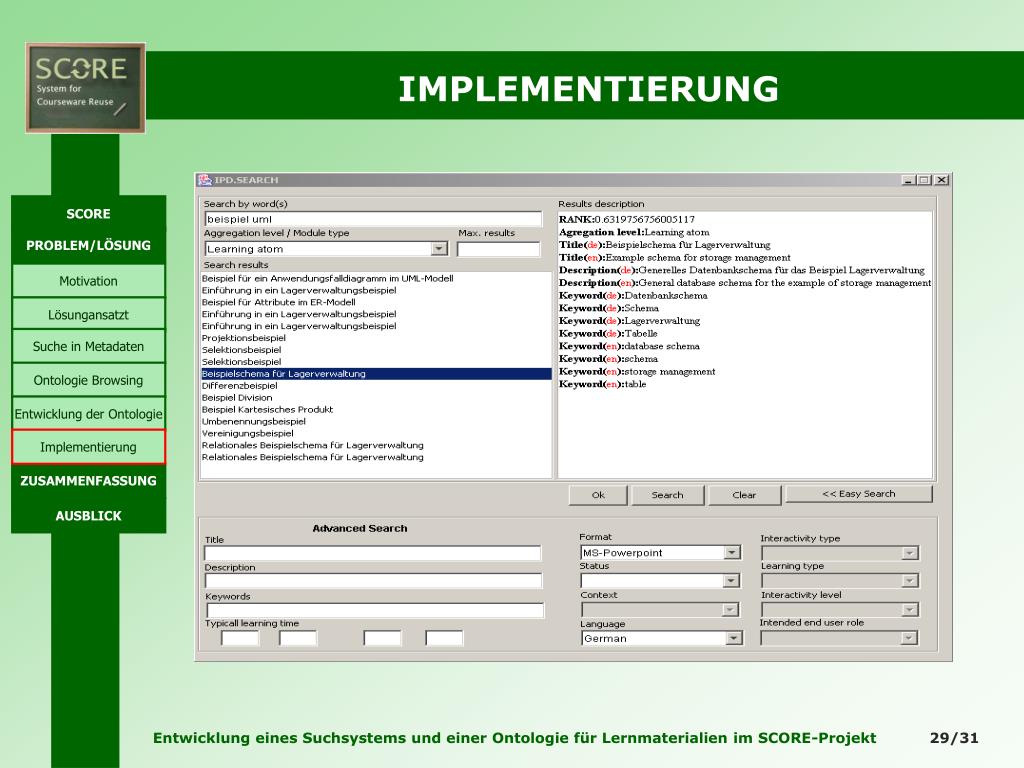Screen dimensions: 1024x768
Task: Open the Interactivity level dropdown
Action: (x=840, y=610)
